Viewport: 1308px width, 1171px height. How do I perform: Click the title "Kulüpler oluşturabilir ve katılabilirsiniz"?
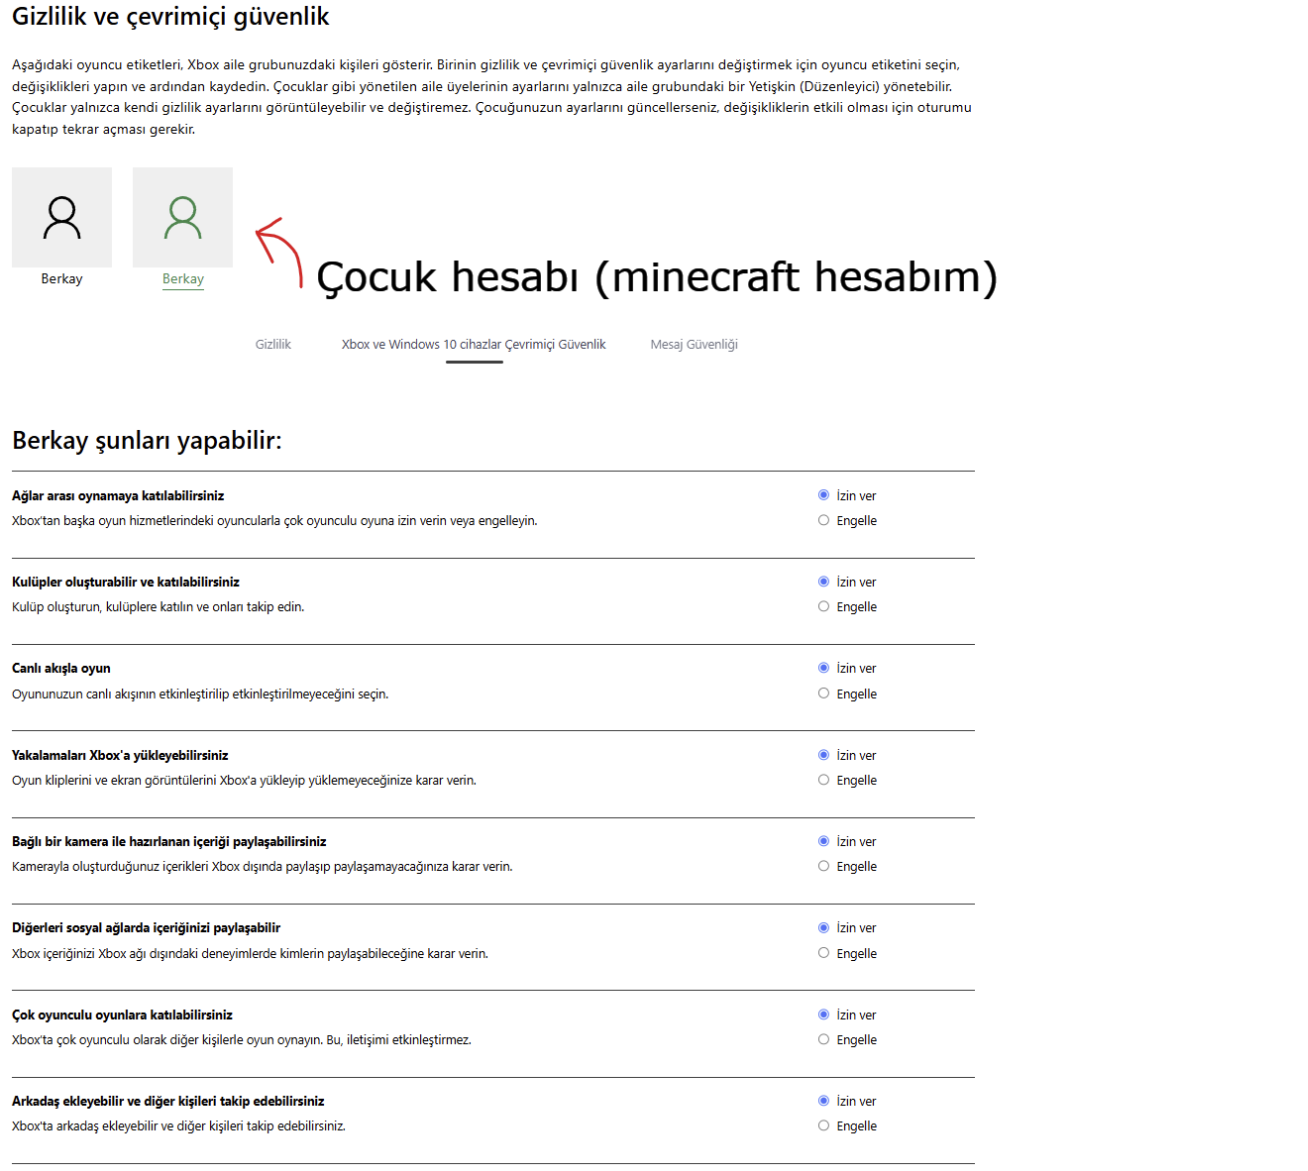pyautogui.click(x=126, y=582)
